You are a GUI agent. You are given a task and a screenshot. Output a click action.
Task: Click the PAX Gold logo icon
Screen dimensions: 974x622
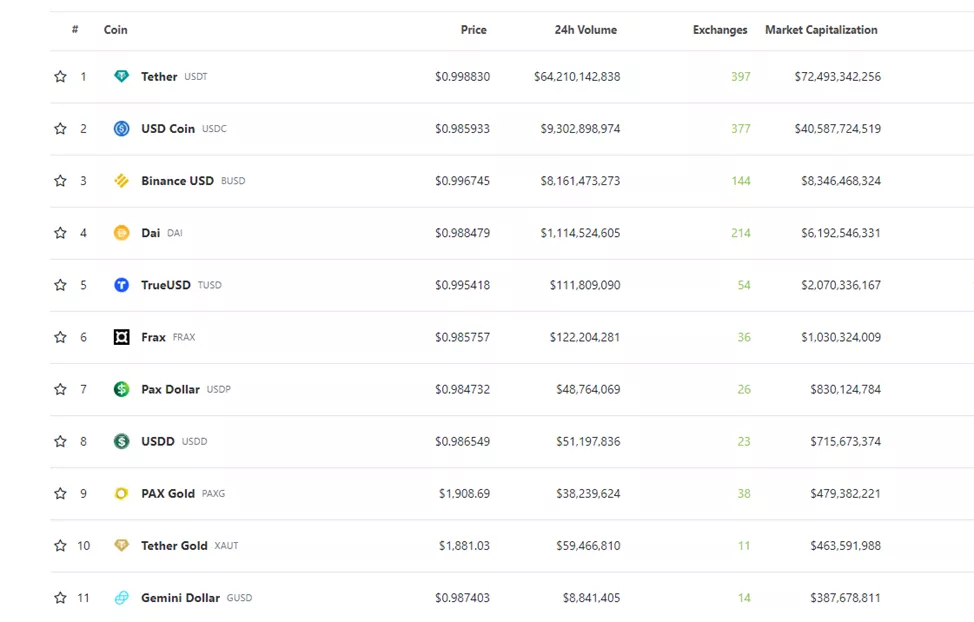[x=121, y=493]
